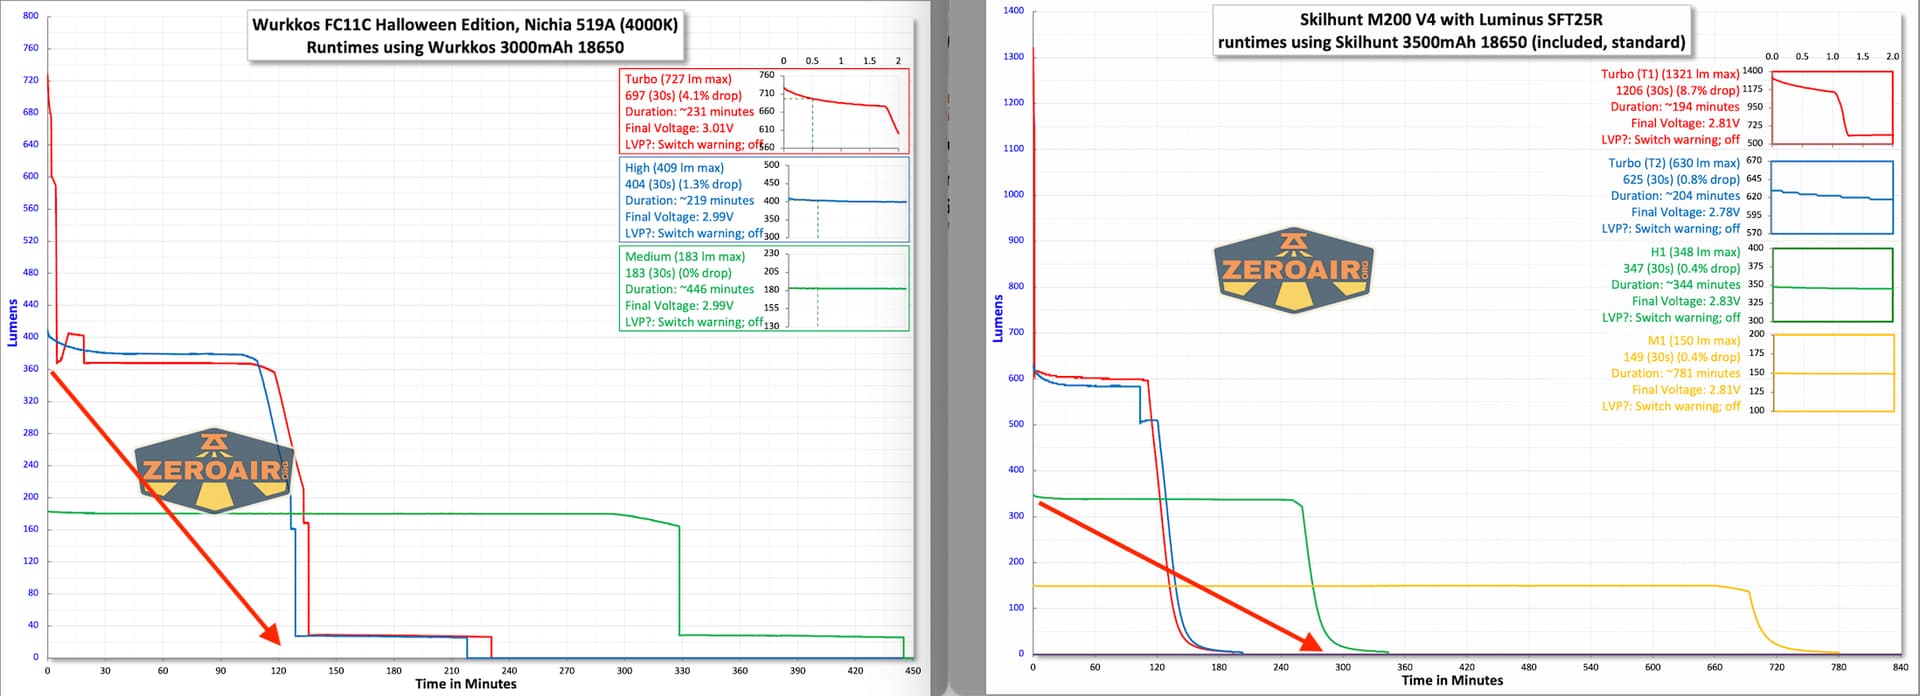Select the Skilhunt M200 V4 chart title box
The height and width of the screenshot is (696, 1920).
[1451, 30]
